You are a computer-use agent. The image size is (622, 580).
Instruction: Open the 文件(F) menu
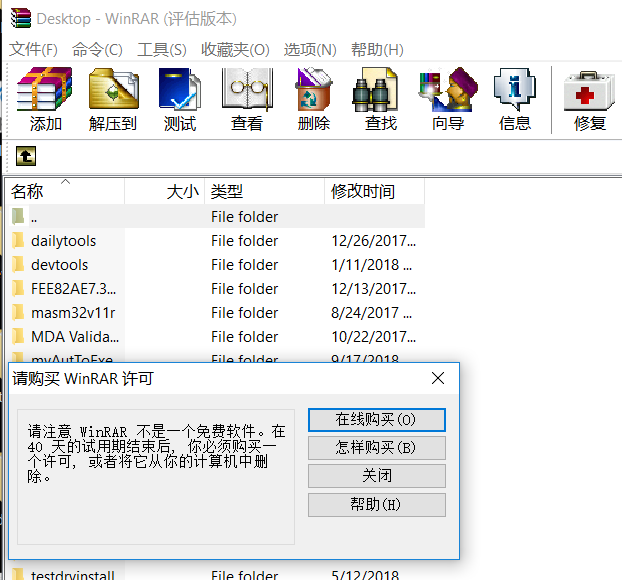coord(33,50)
